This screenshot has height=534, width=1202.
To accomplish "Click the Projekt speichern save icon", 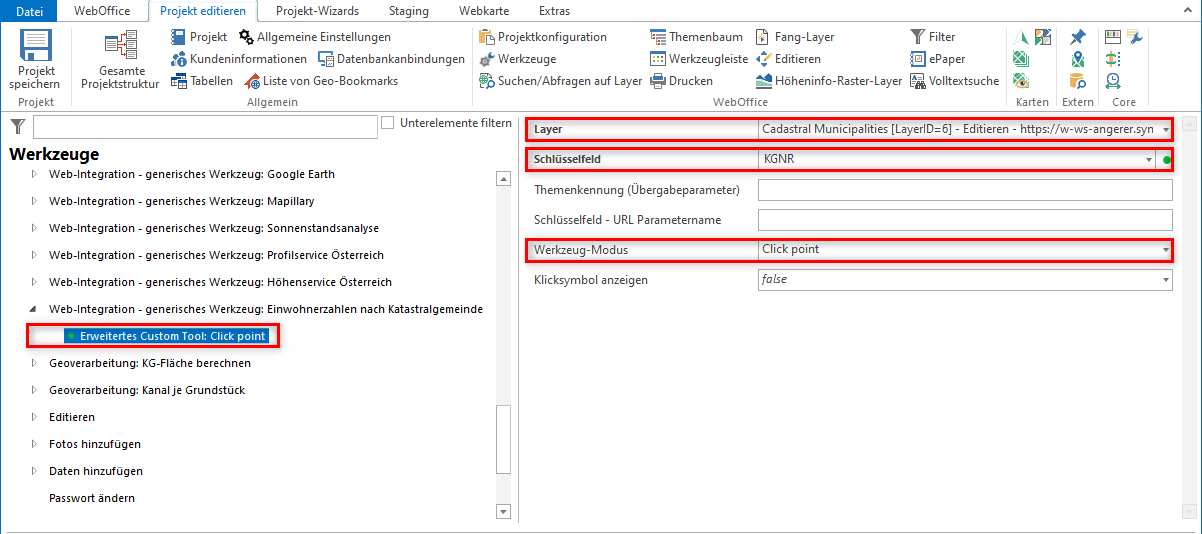I will pos(37,46).
